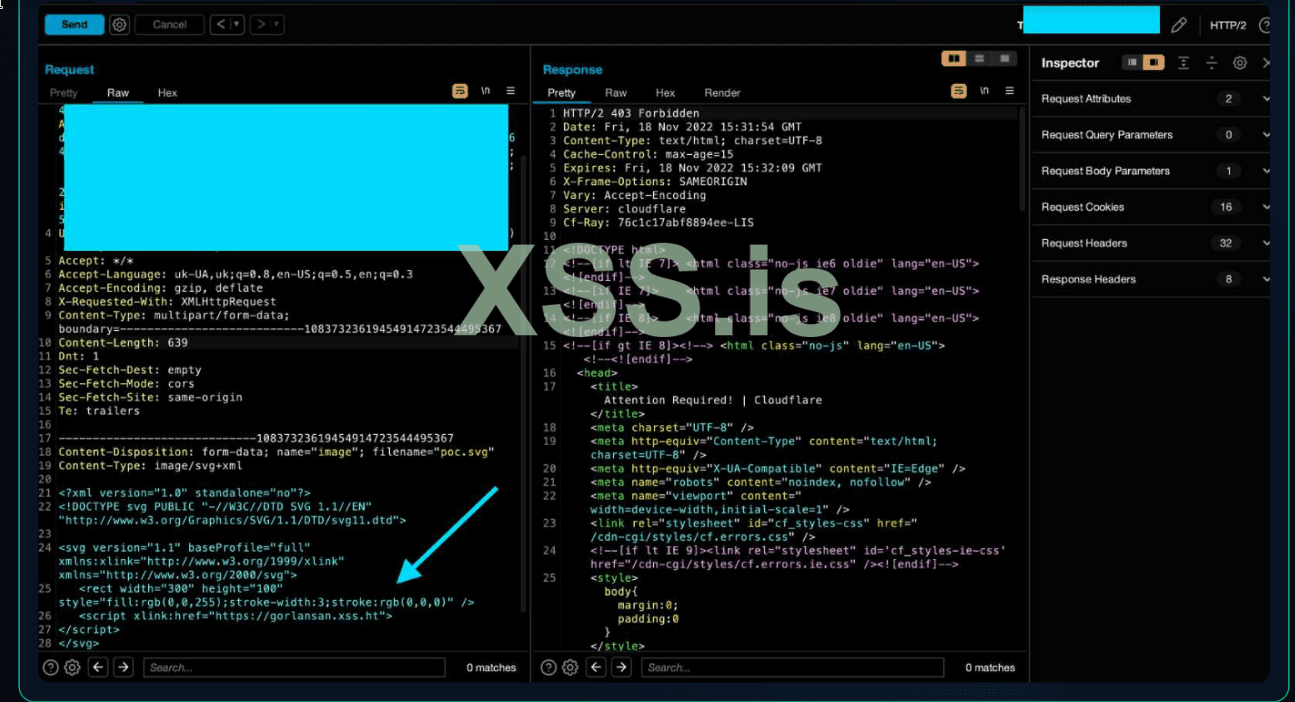Click Request search input field
1295x702 pixels.
point(294,667)
